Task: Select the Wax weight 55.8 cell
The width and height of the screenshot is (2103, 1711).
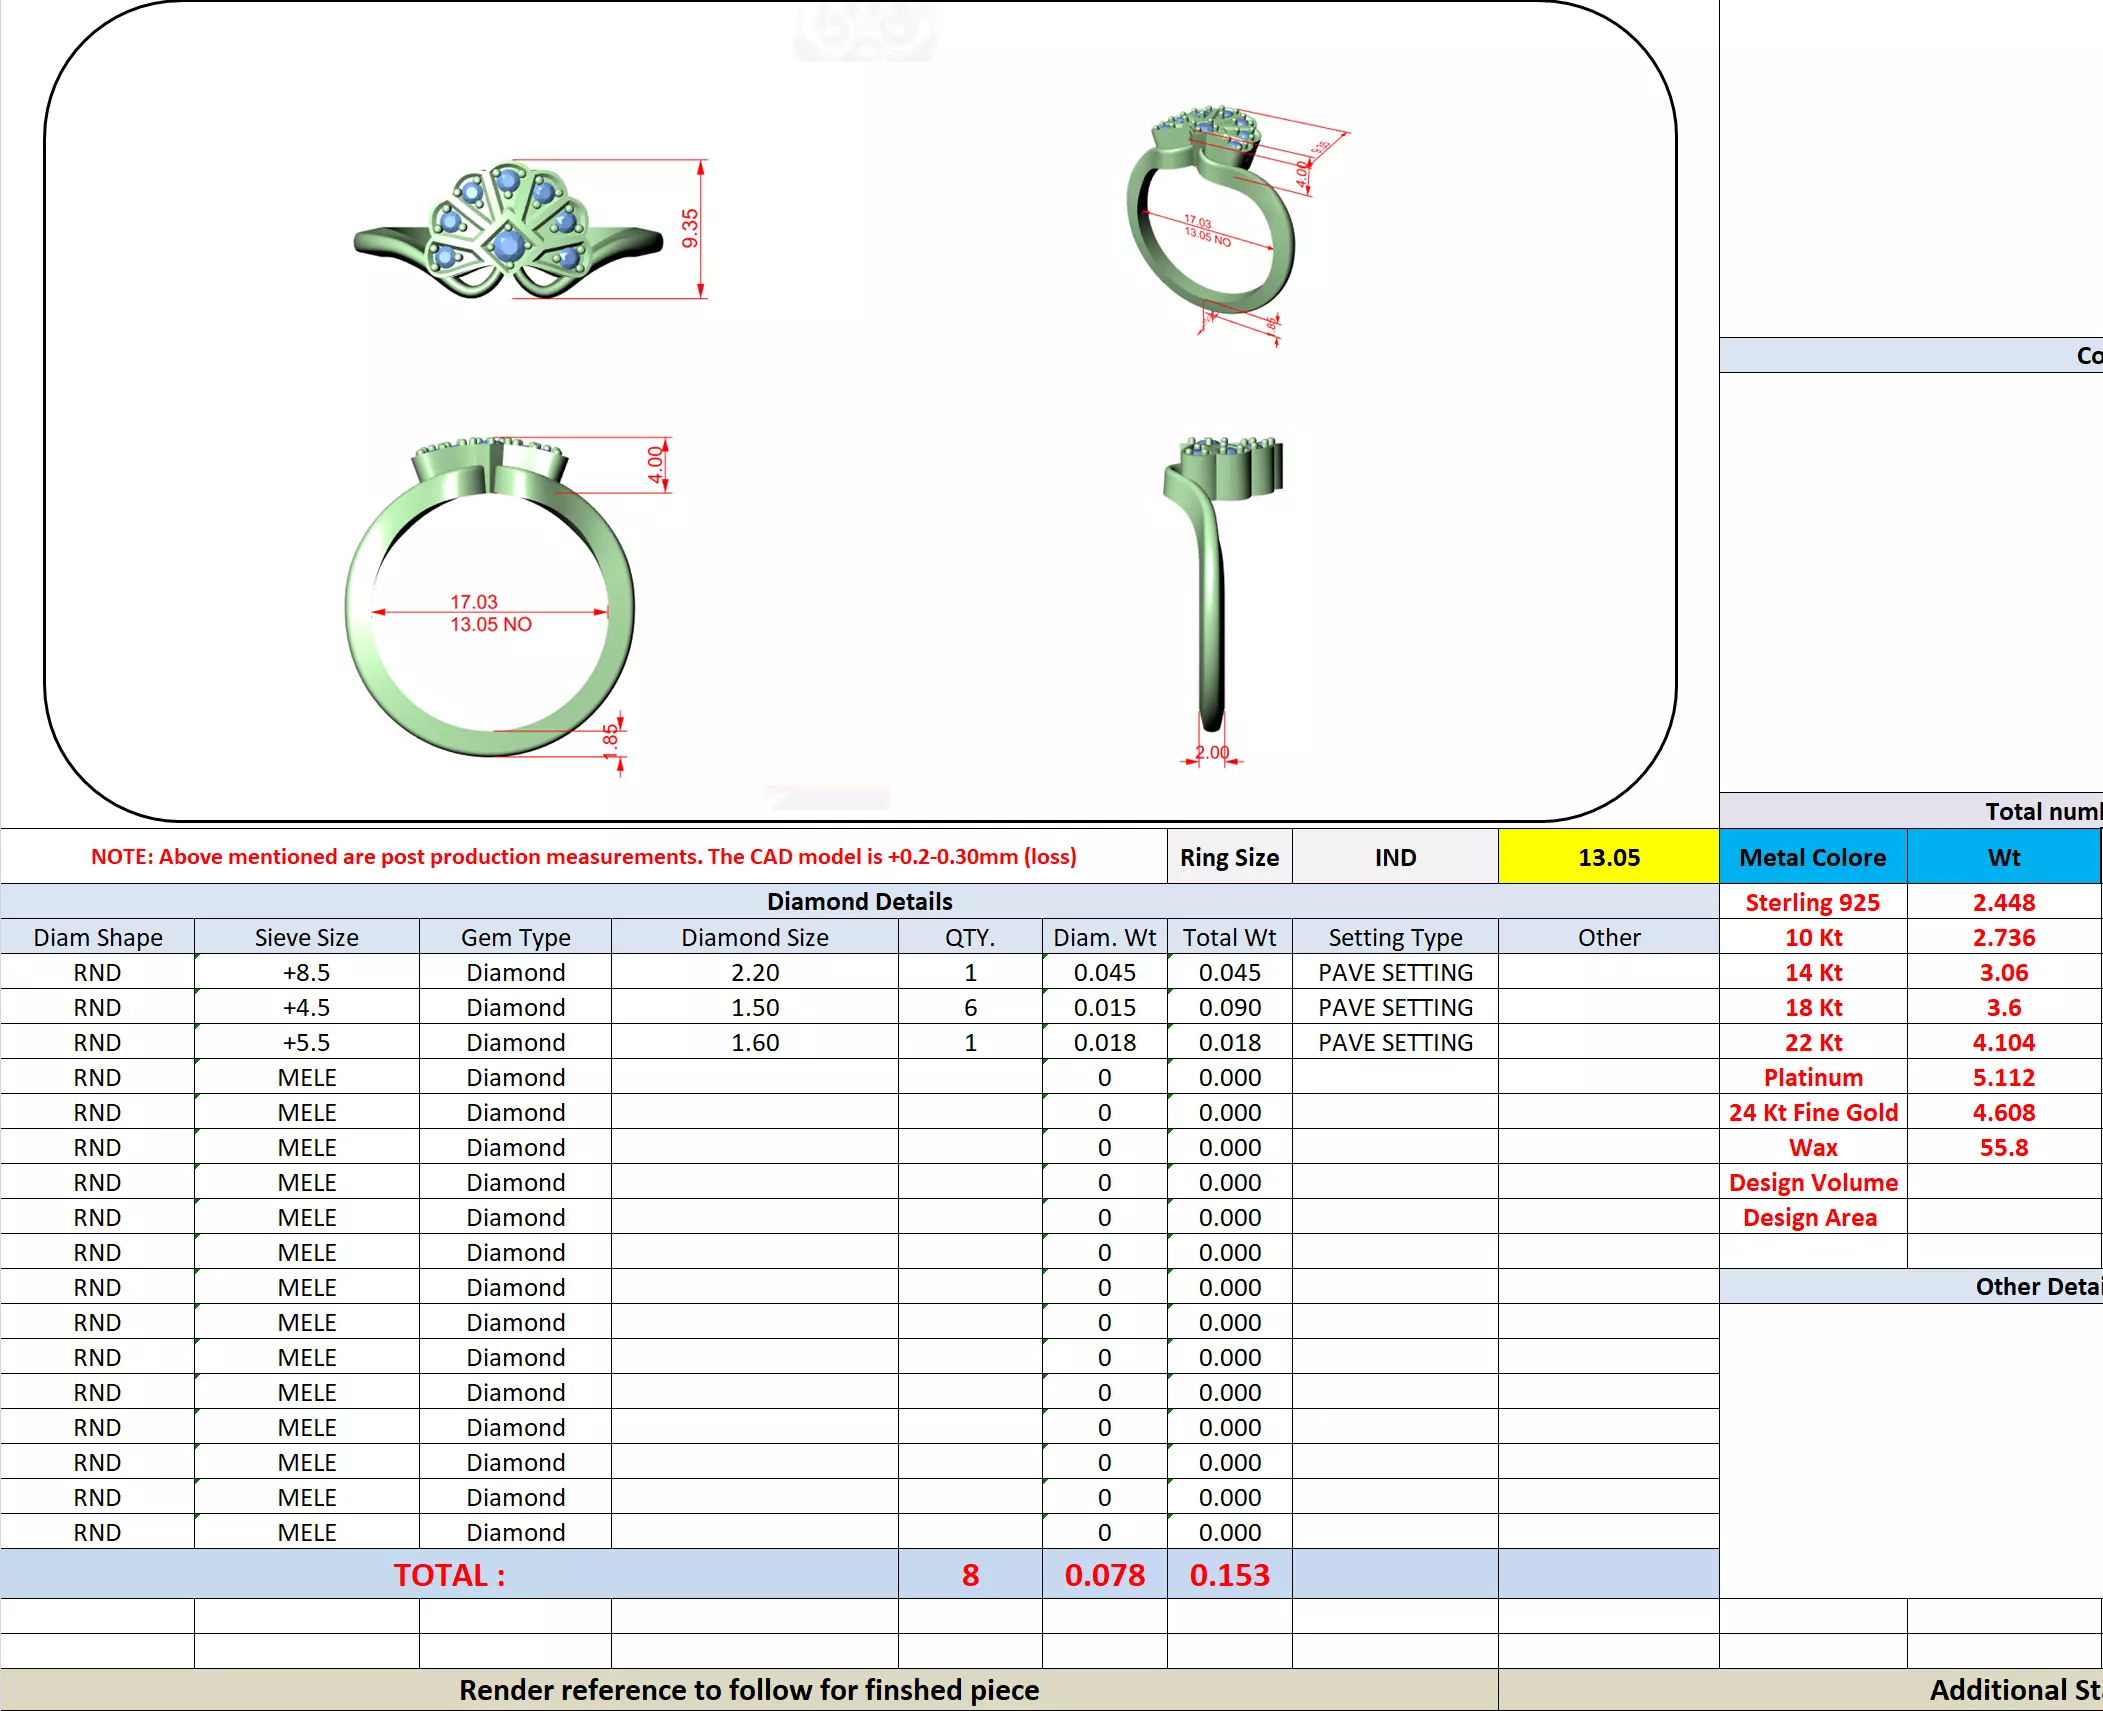Action: click(x=2003, y=1147)
